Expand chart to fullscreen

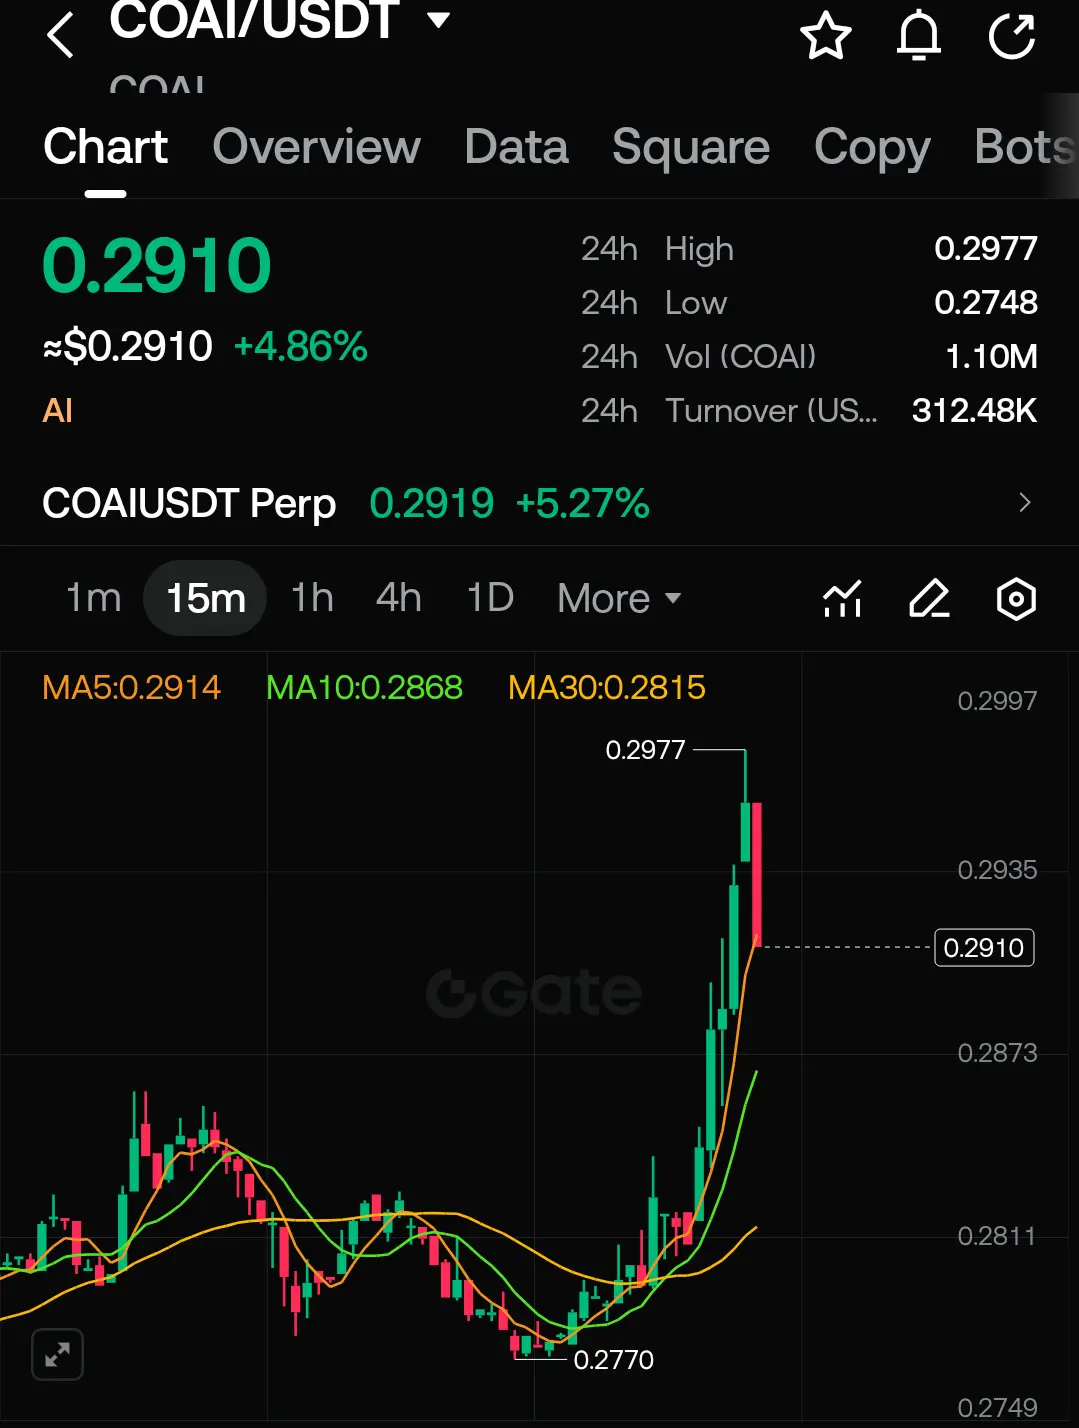coord(57,1355)
